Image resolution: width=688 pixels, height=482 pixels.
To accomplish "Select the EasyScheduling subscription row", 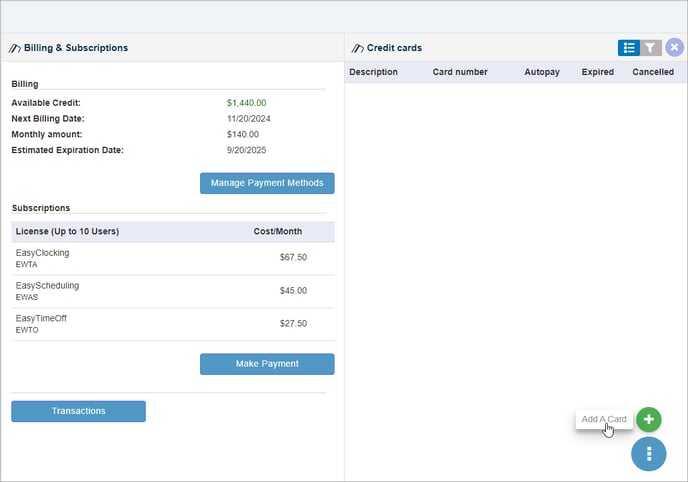I will [x=173, y=291].
